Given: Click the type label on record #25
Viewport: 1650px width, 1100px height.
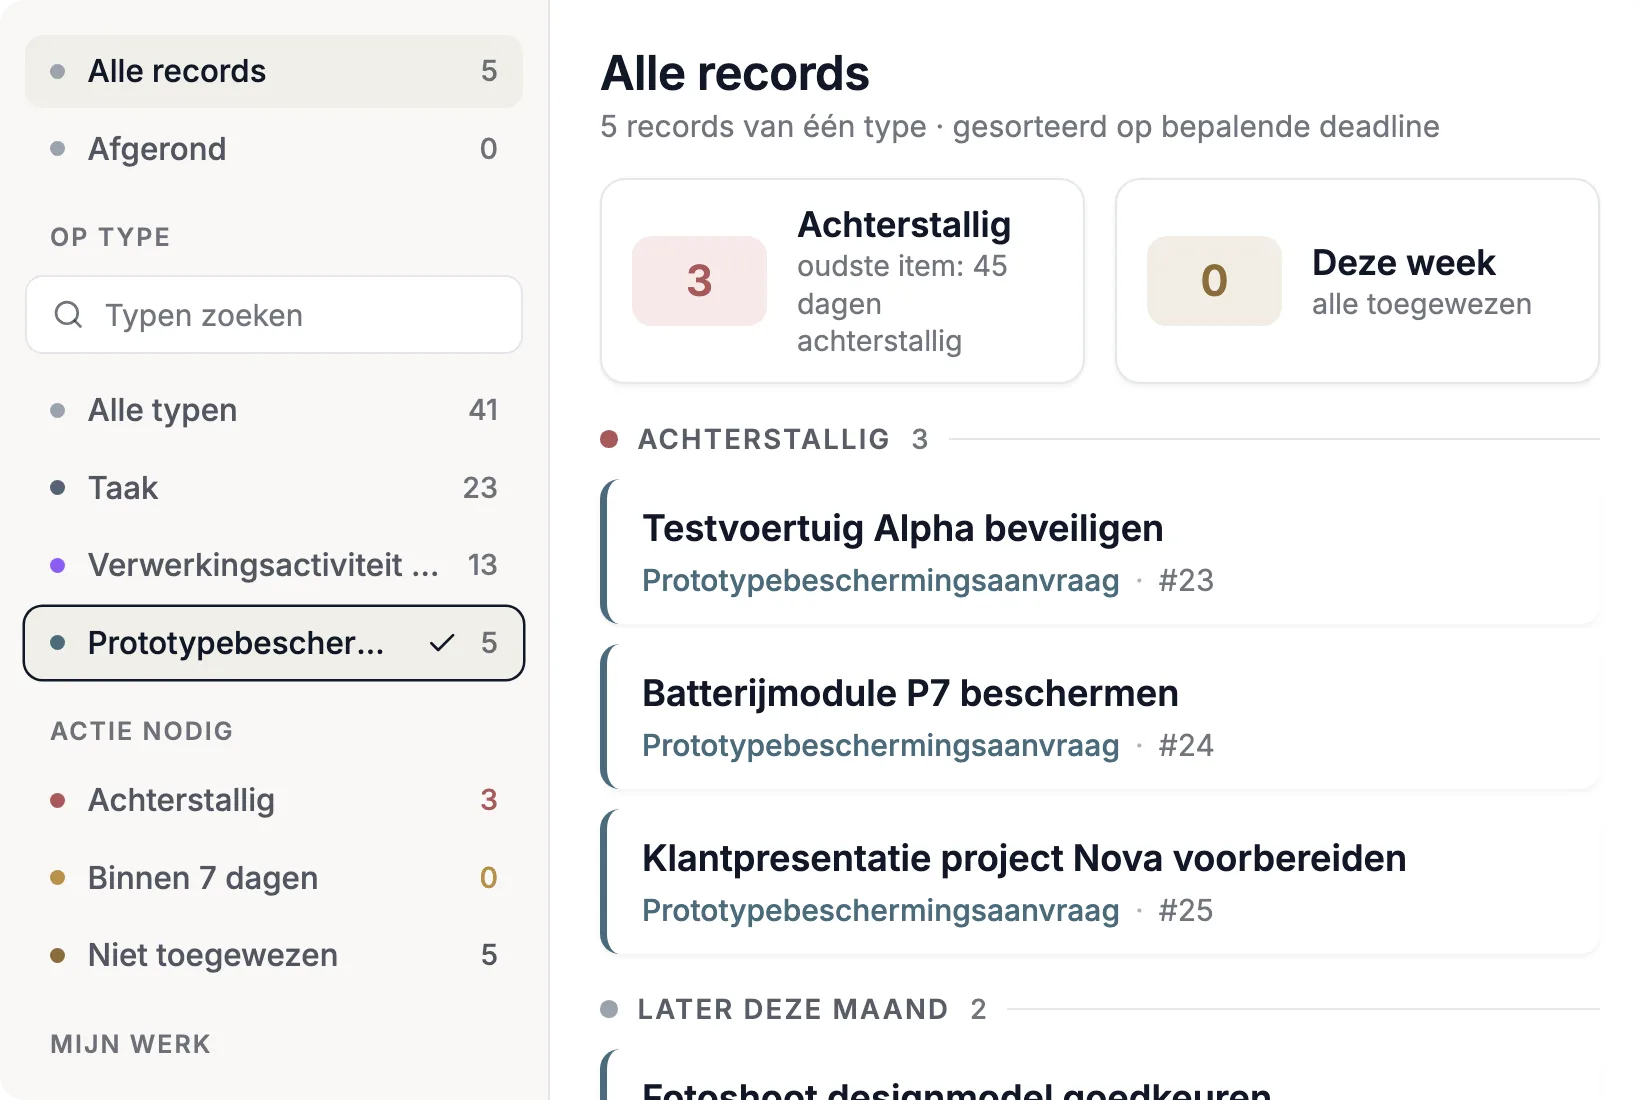Looking at the screenshot, I should click(880, 911).
